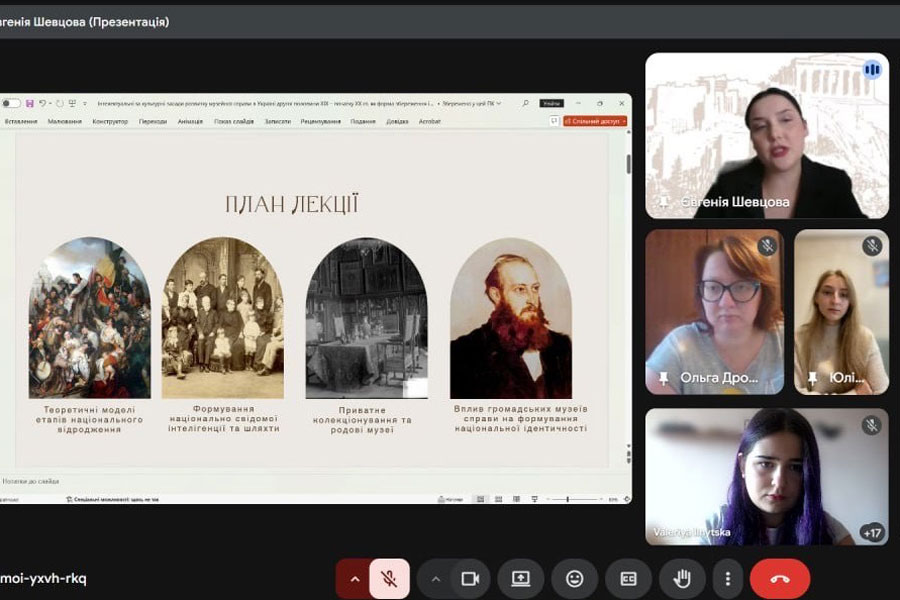Screen dimensions: 900x600
Task: Click the muted mic icon on Valeriya's tile
Action: point(871,425)
